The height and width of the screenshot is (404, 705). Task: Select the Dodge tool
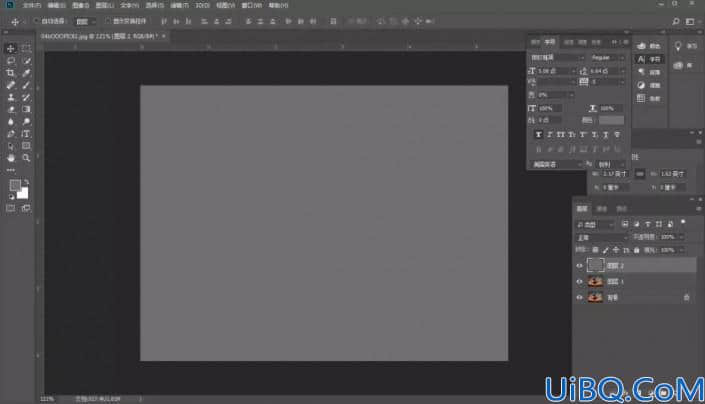tap(26, 121)
